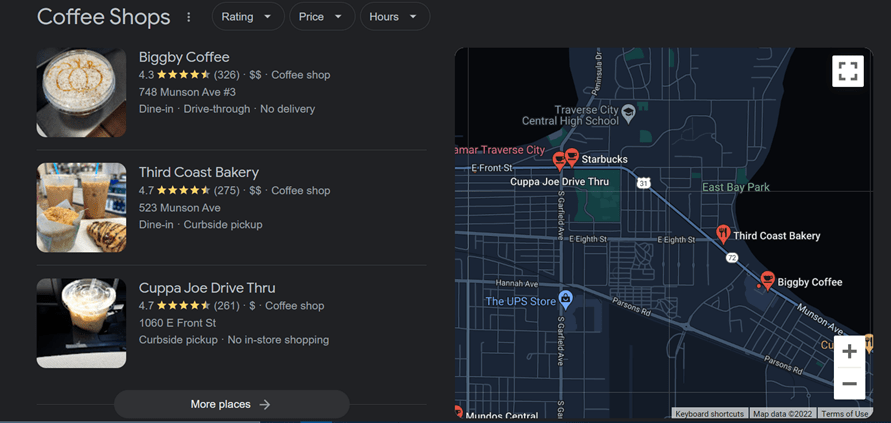Select the Third Coast Bakery map pin
The width and height of the screenshot is (891, 423).
click(x=723, y=234)
